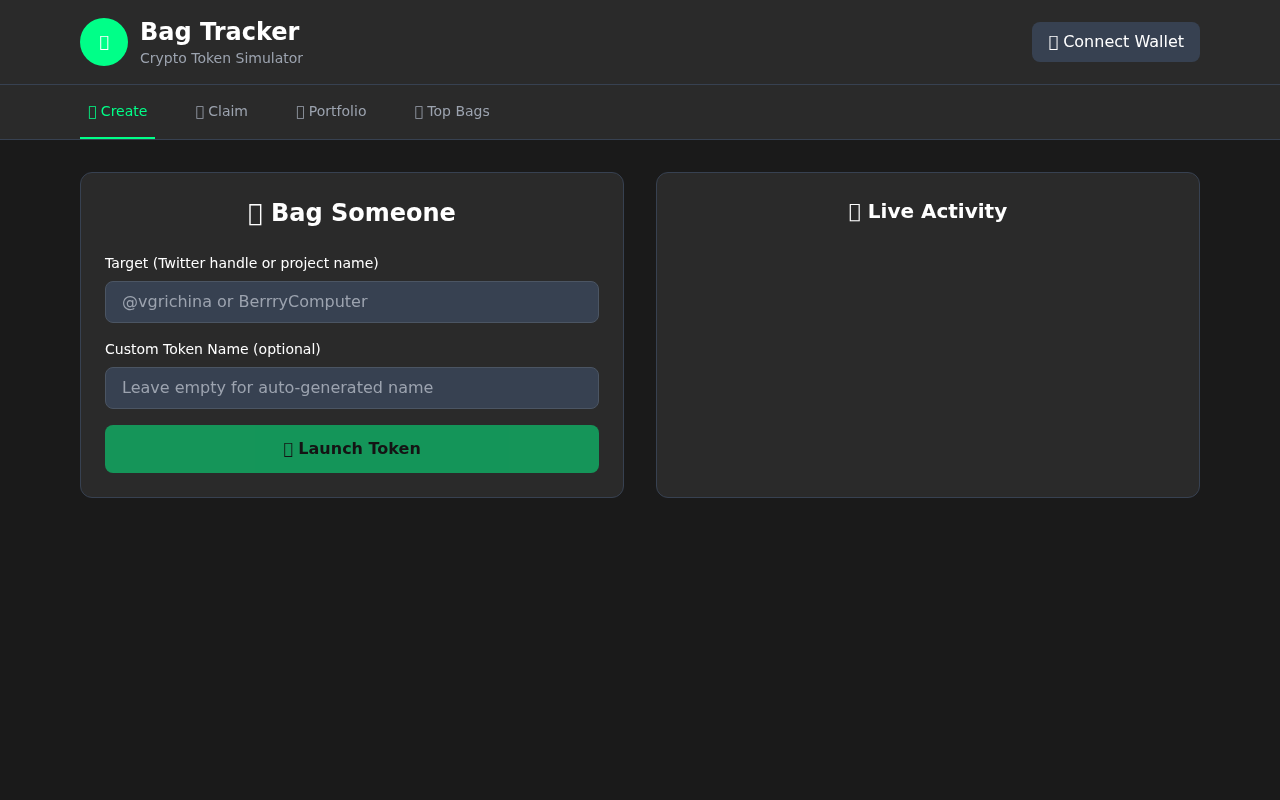Click Connect Wallet
The height and width of the screenshot is (800, 1280).
(x=1115, y=42)
